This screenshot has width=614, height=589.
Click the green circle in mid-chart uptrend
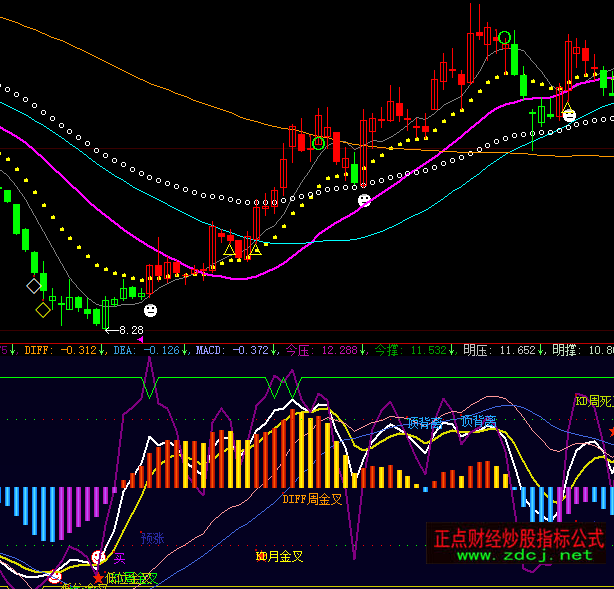pyautogui.click(x=318, y=143)
